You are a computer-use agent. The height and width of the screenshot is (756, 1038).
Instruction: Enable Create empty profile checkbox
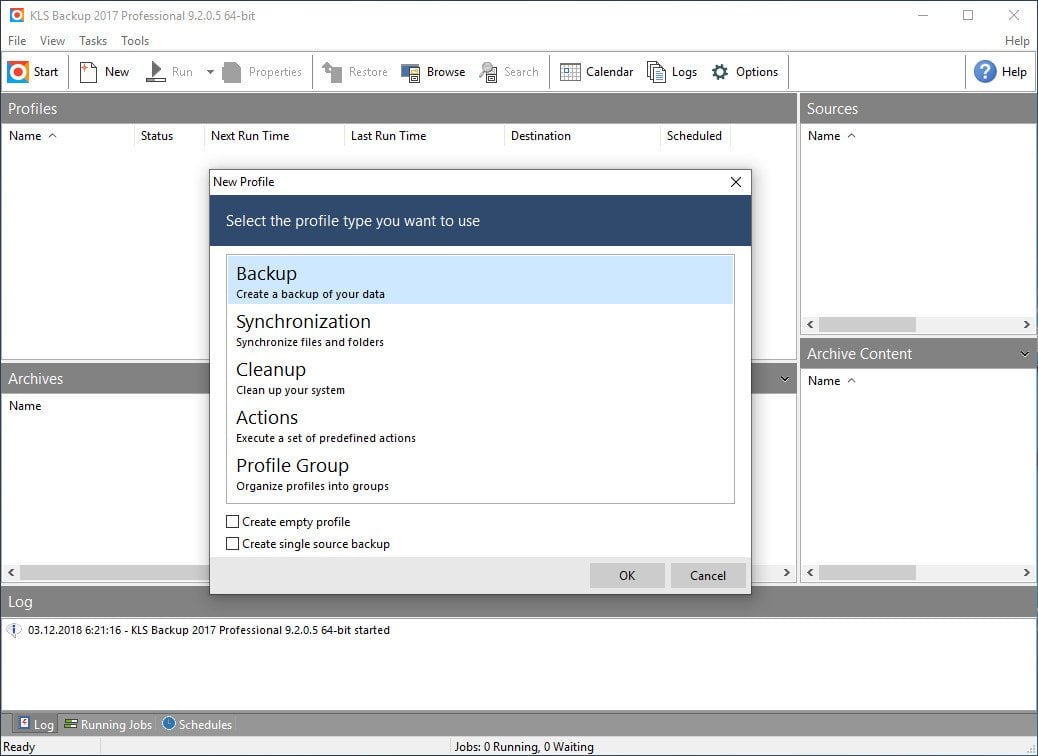click(233, 522)
